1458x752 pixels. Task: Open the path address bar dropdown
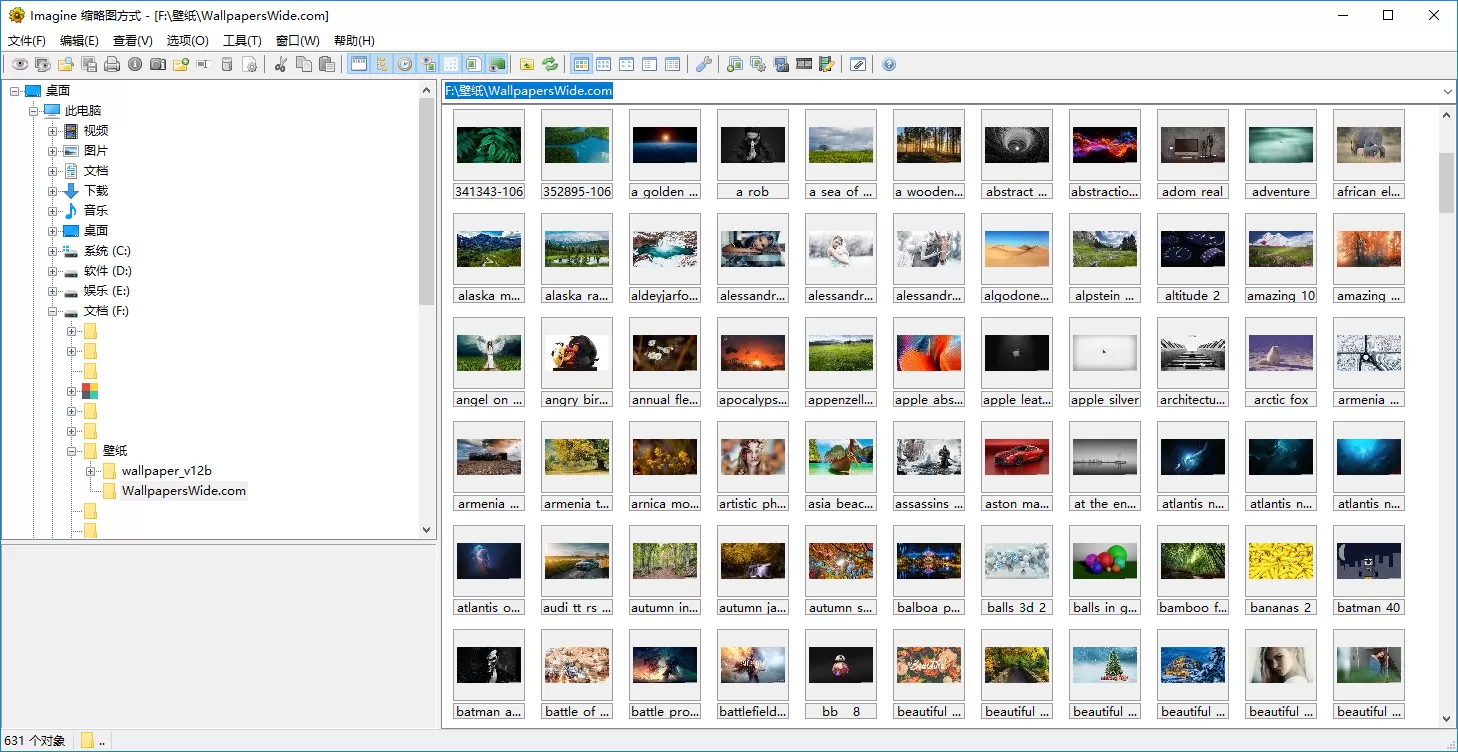click(1447, 91)
